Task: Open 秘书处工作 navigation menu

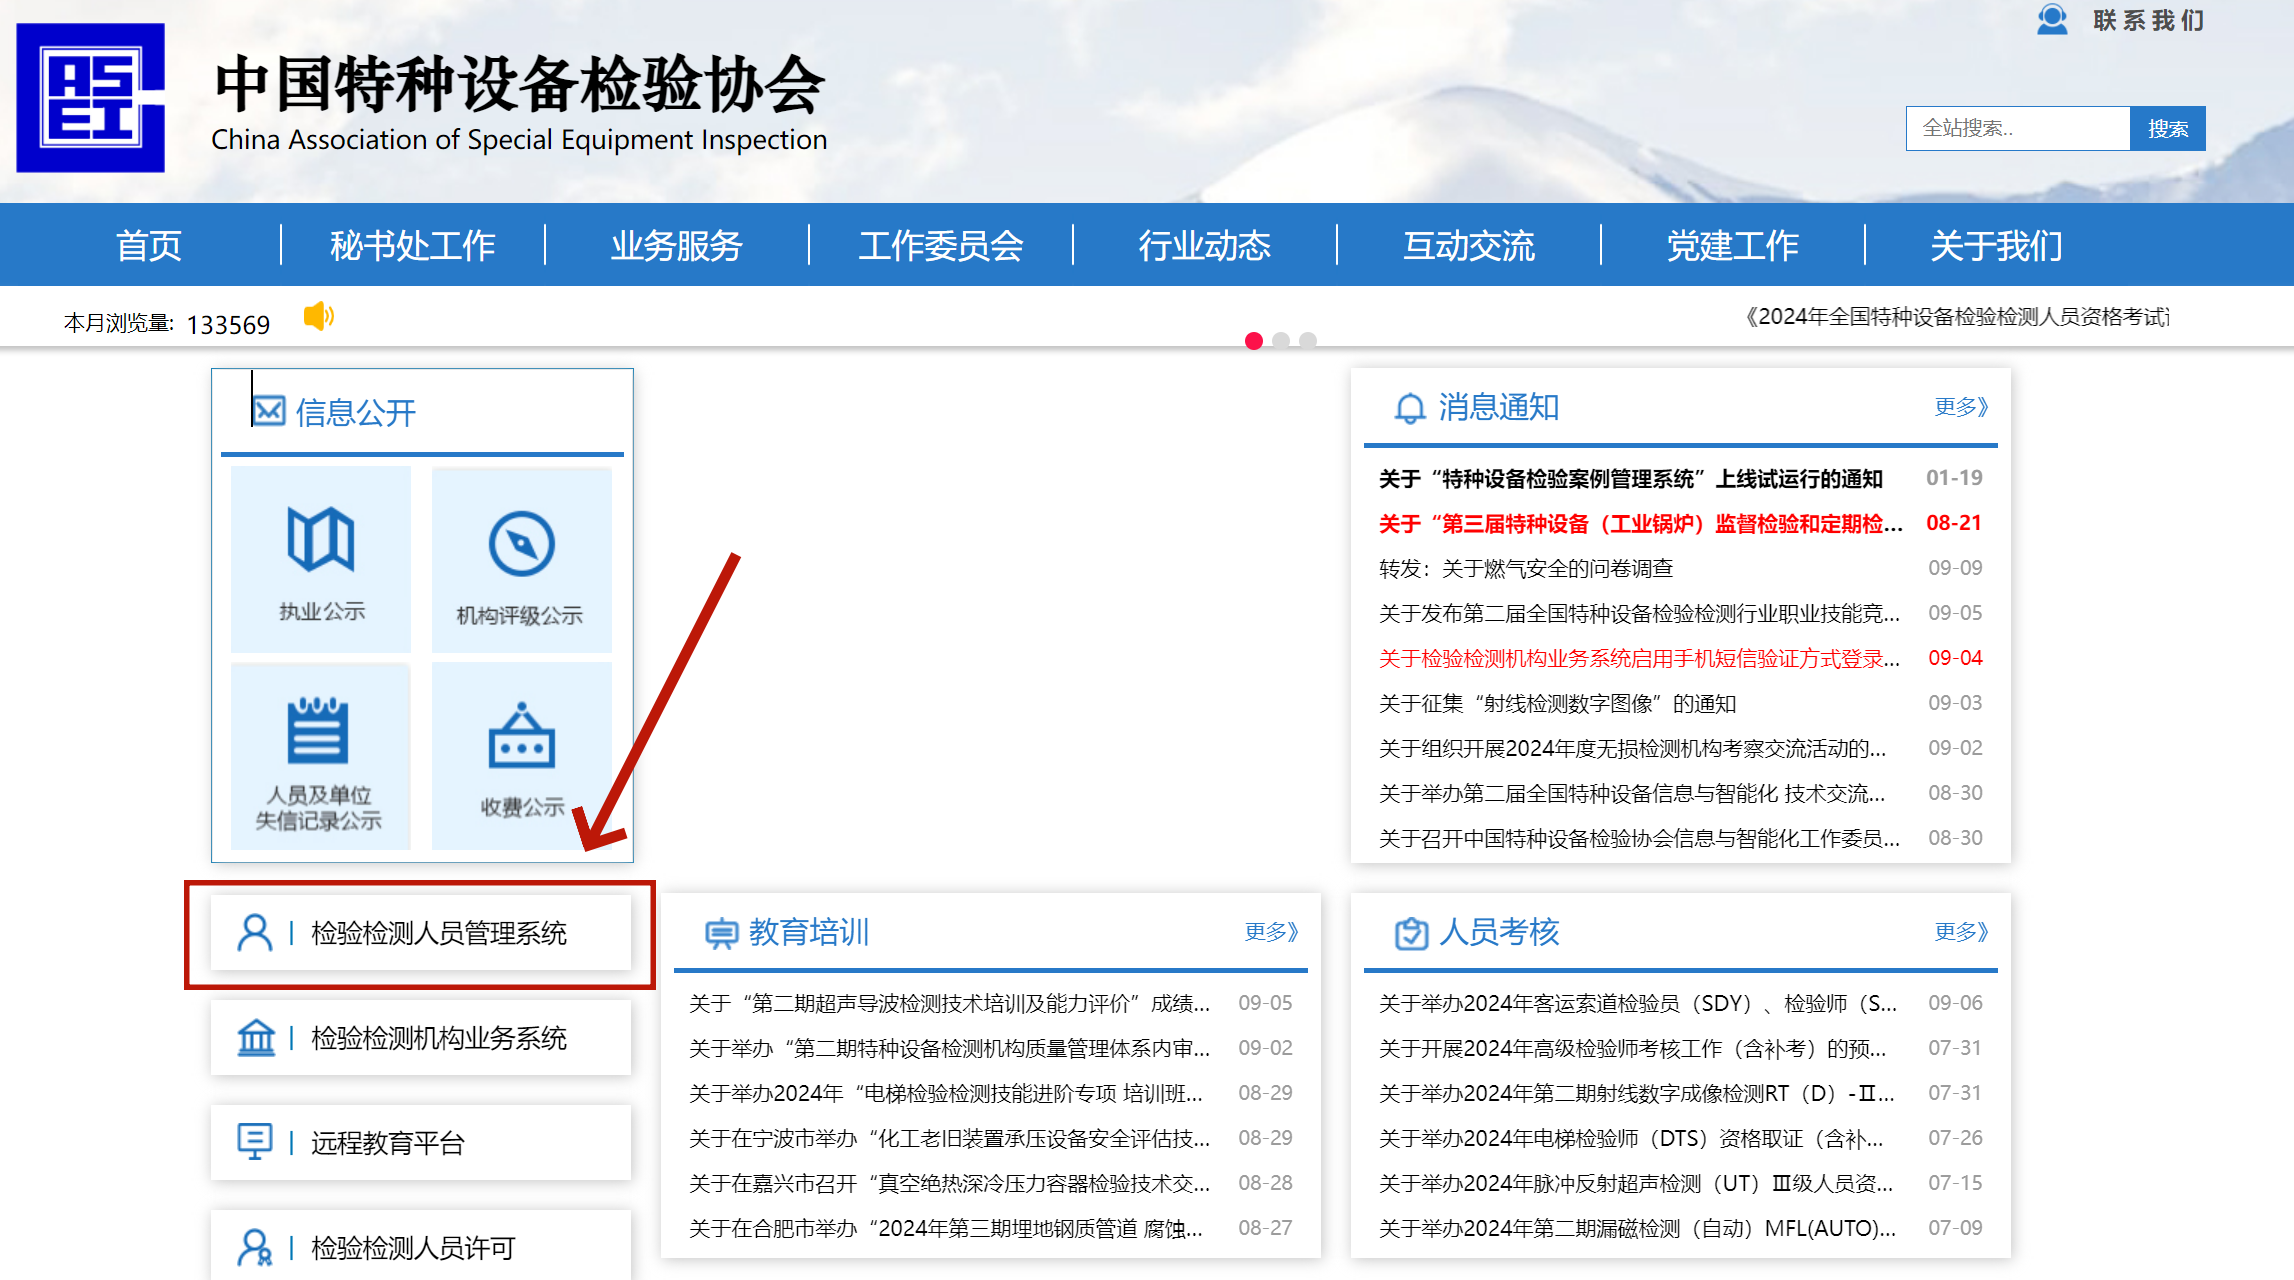Action: 413,245
